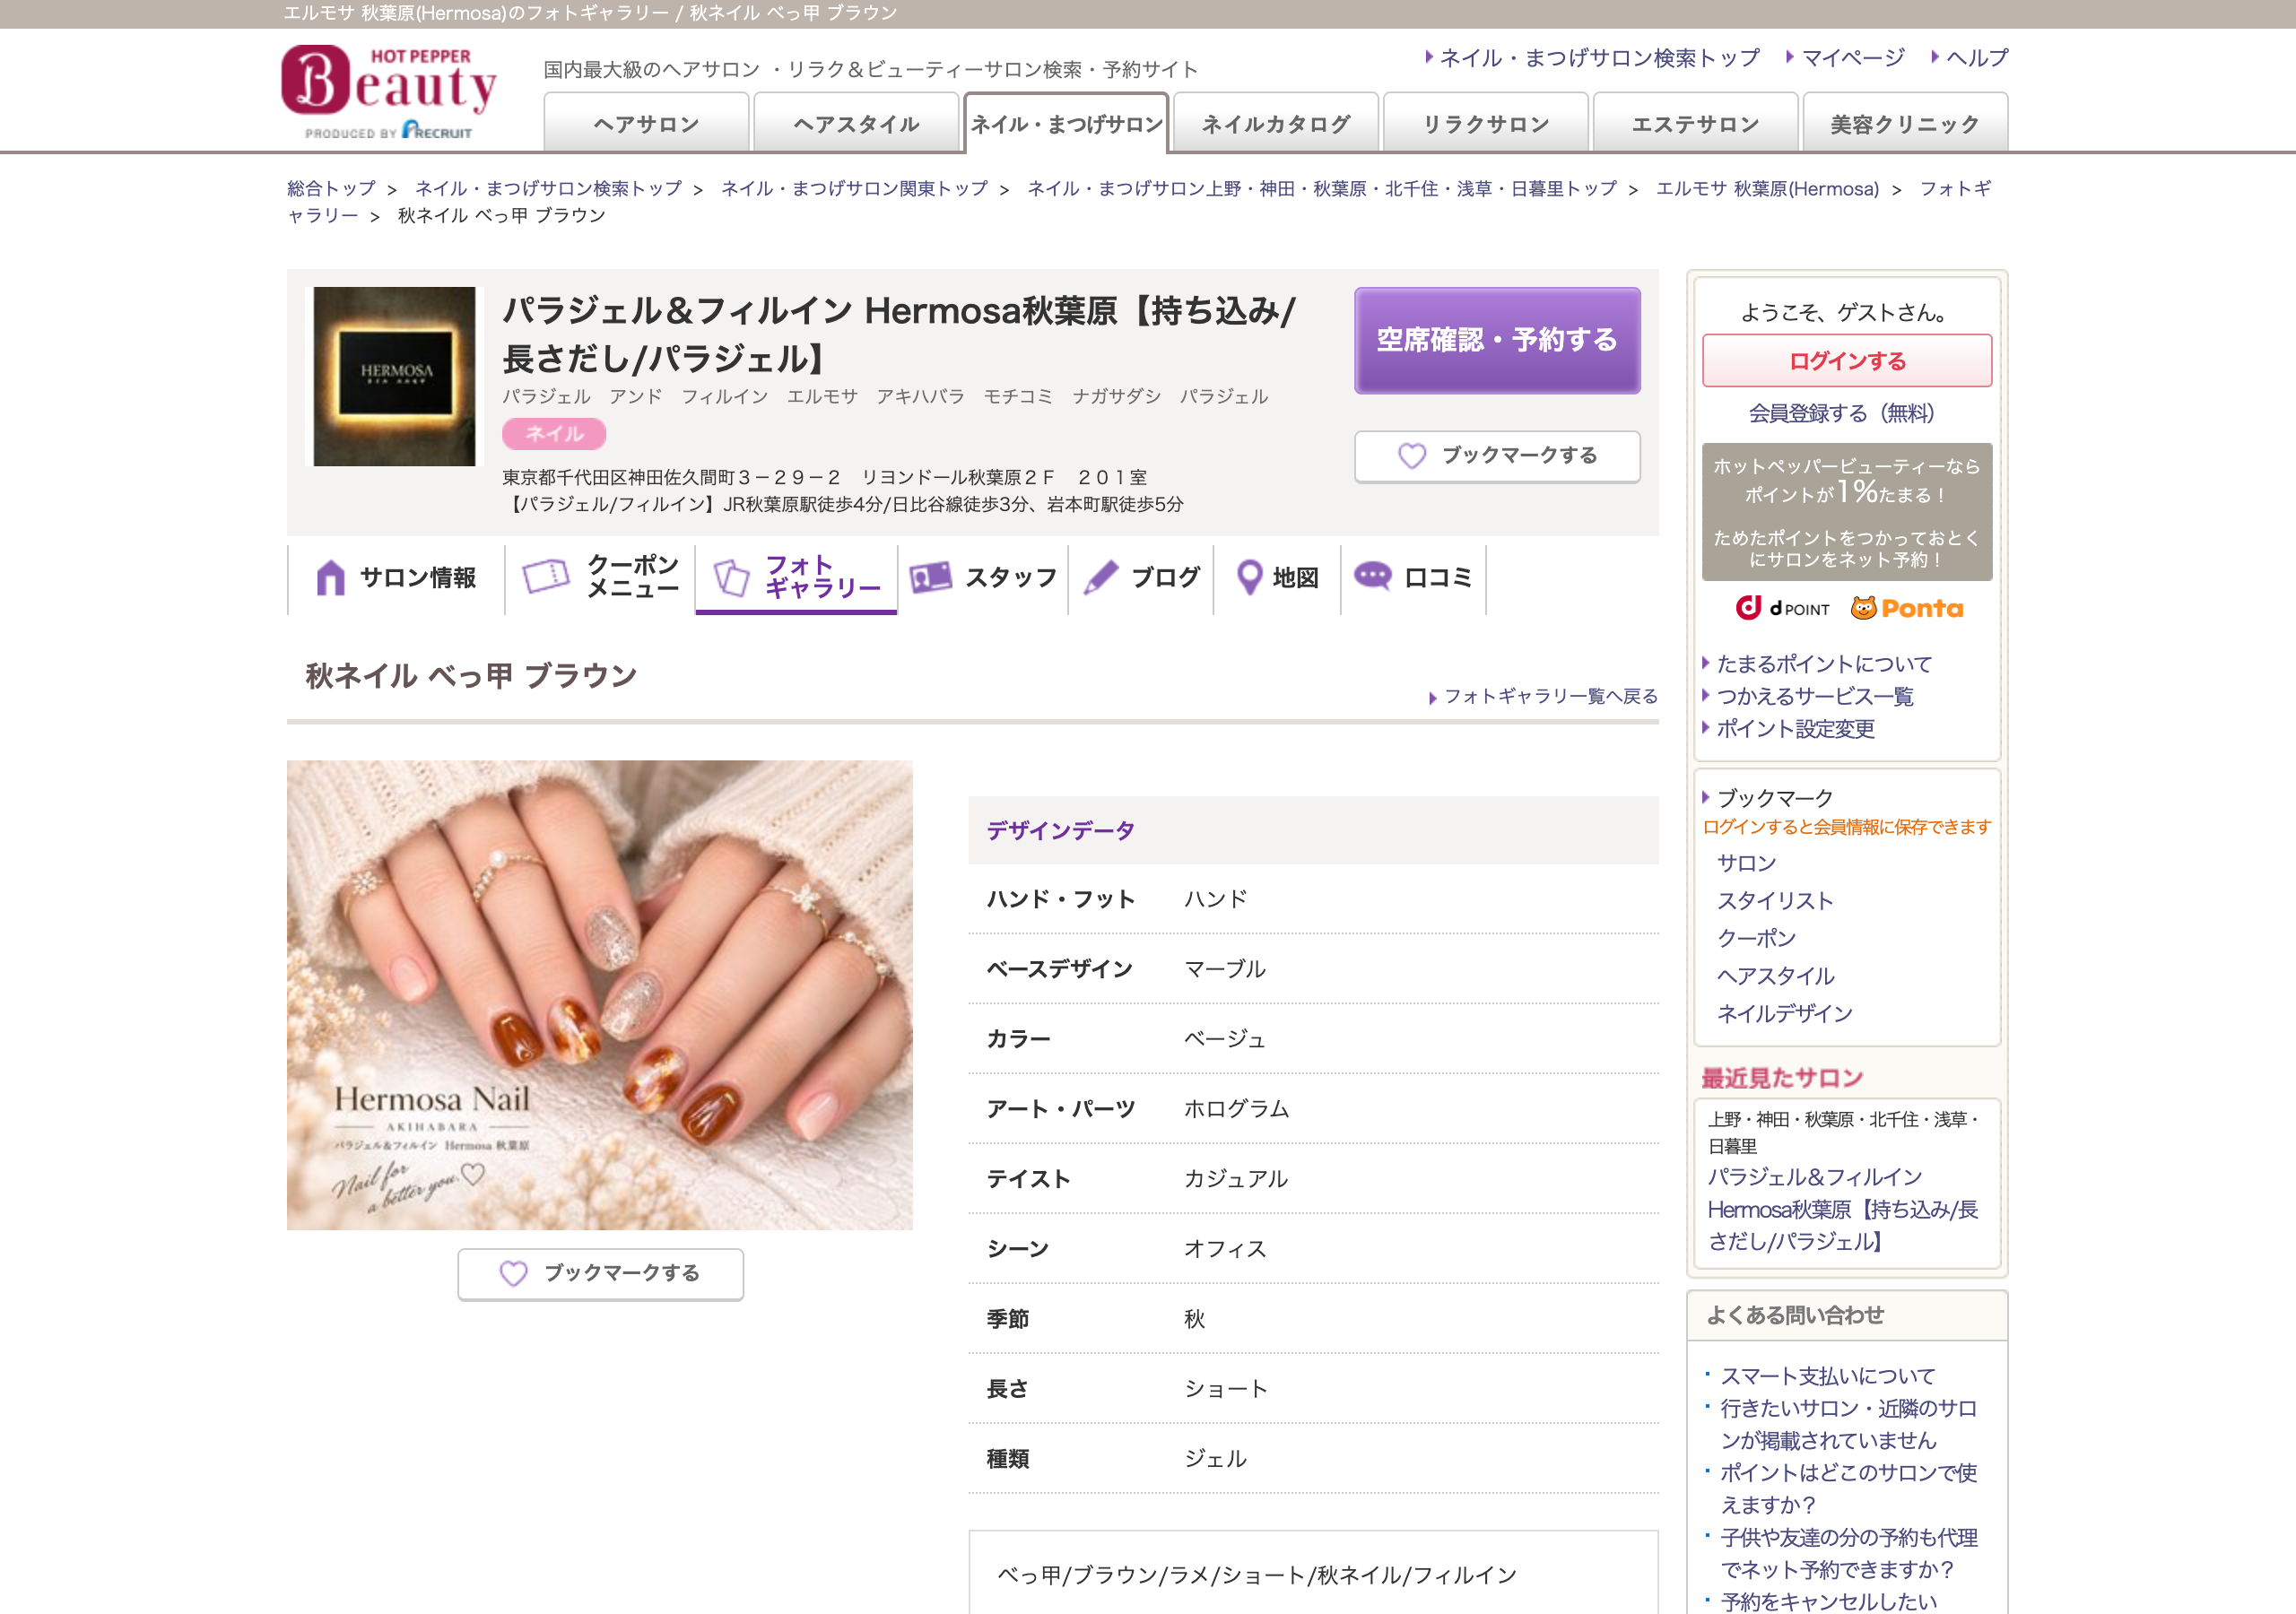Screen dimensions: 2296x1614
Task: Go back via フォトギャラリー一覧へ戻る link
Action: [x=1551, y=696]
